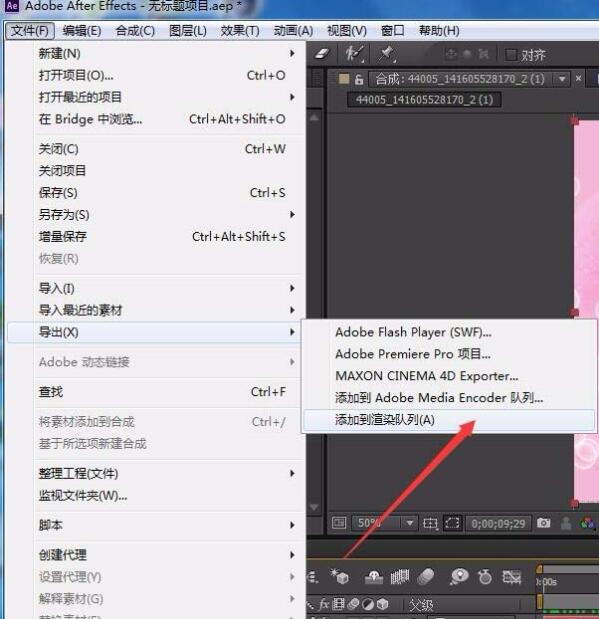Toggle the region of interest button
The height and width of the screenshot is (619, 599).
[452, 523]
